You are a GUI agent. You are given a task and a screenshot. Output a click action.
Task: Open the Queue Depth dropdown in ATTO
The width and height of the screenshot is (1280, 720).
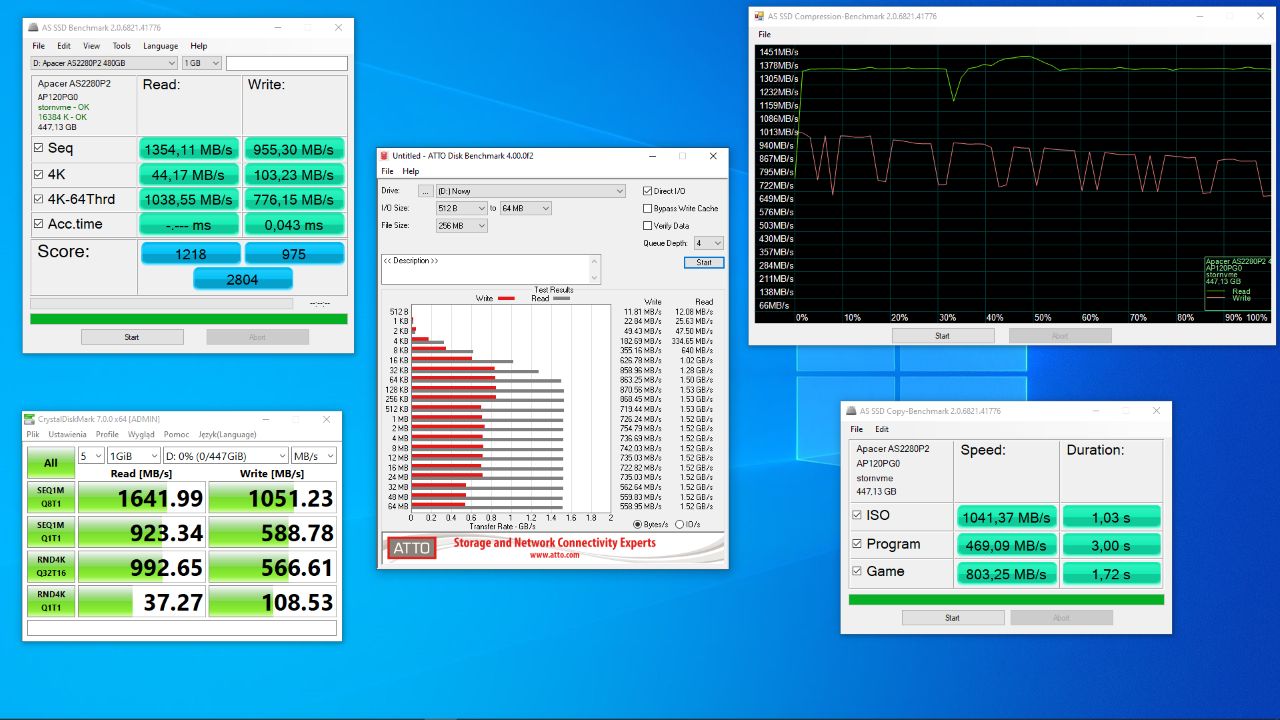707,242
